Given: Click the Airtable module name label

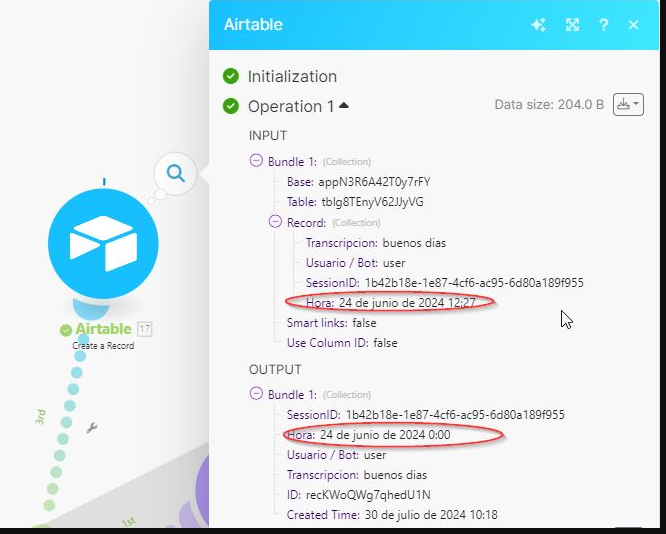Looking at the screenshot, I should click(103, 329).
